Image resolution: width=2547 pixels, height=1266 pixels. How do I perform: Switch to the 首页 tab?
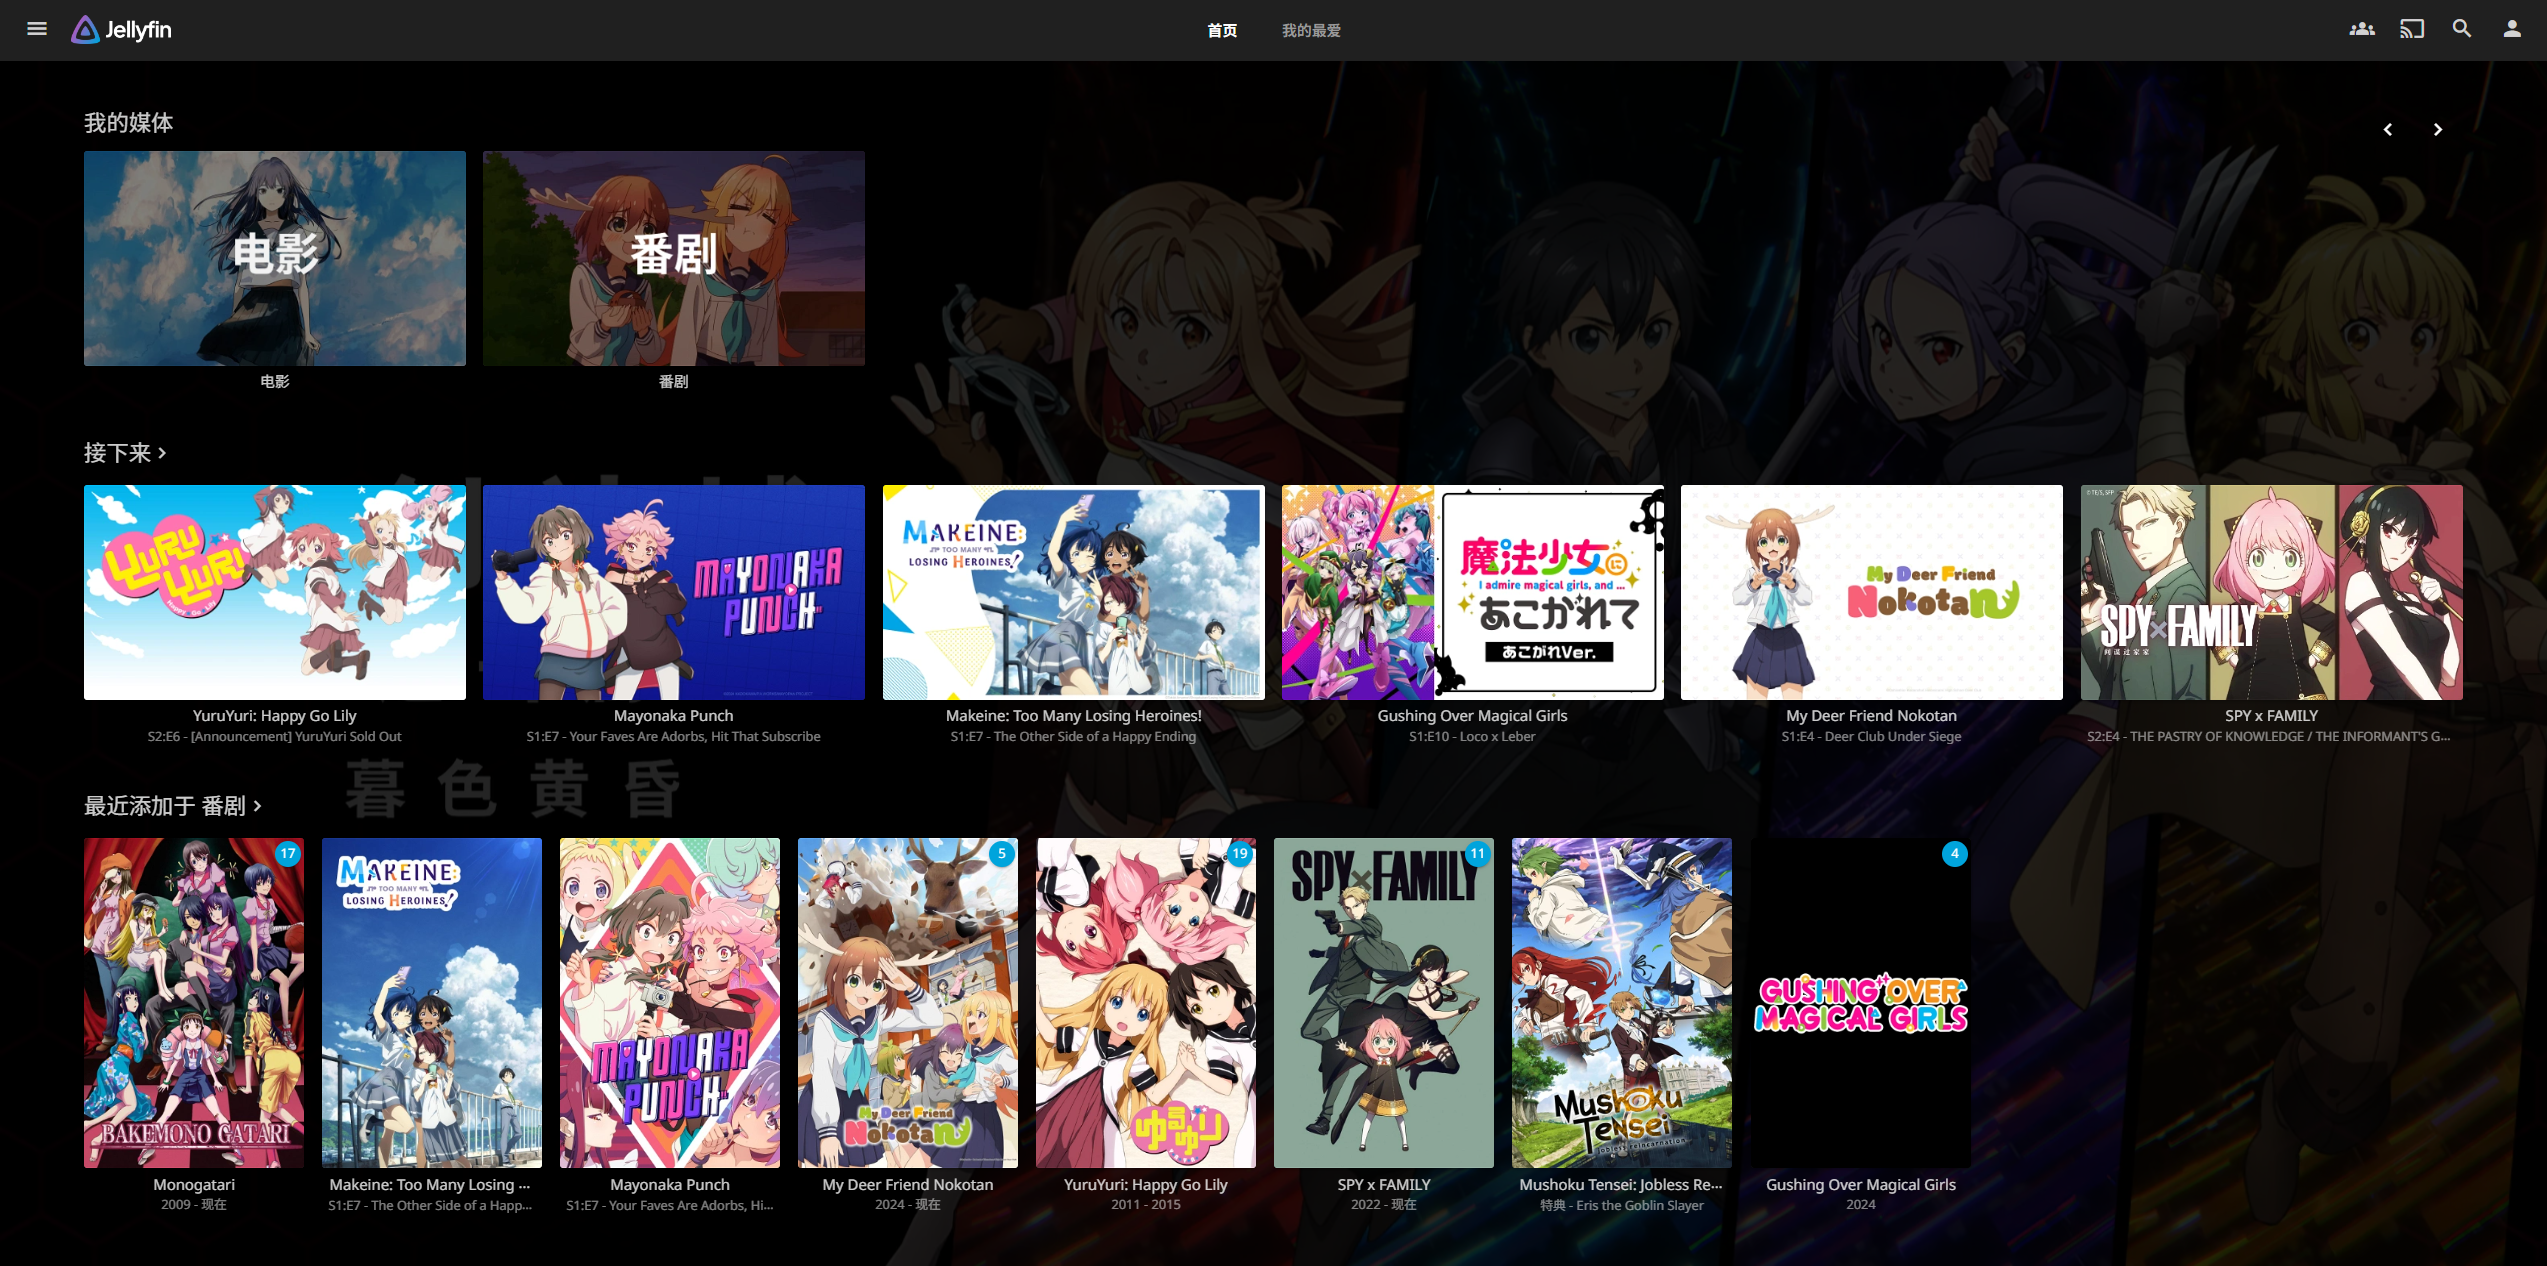pos(1222,31)
